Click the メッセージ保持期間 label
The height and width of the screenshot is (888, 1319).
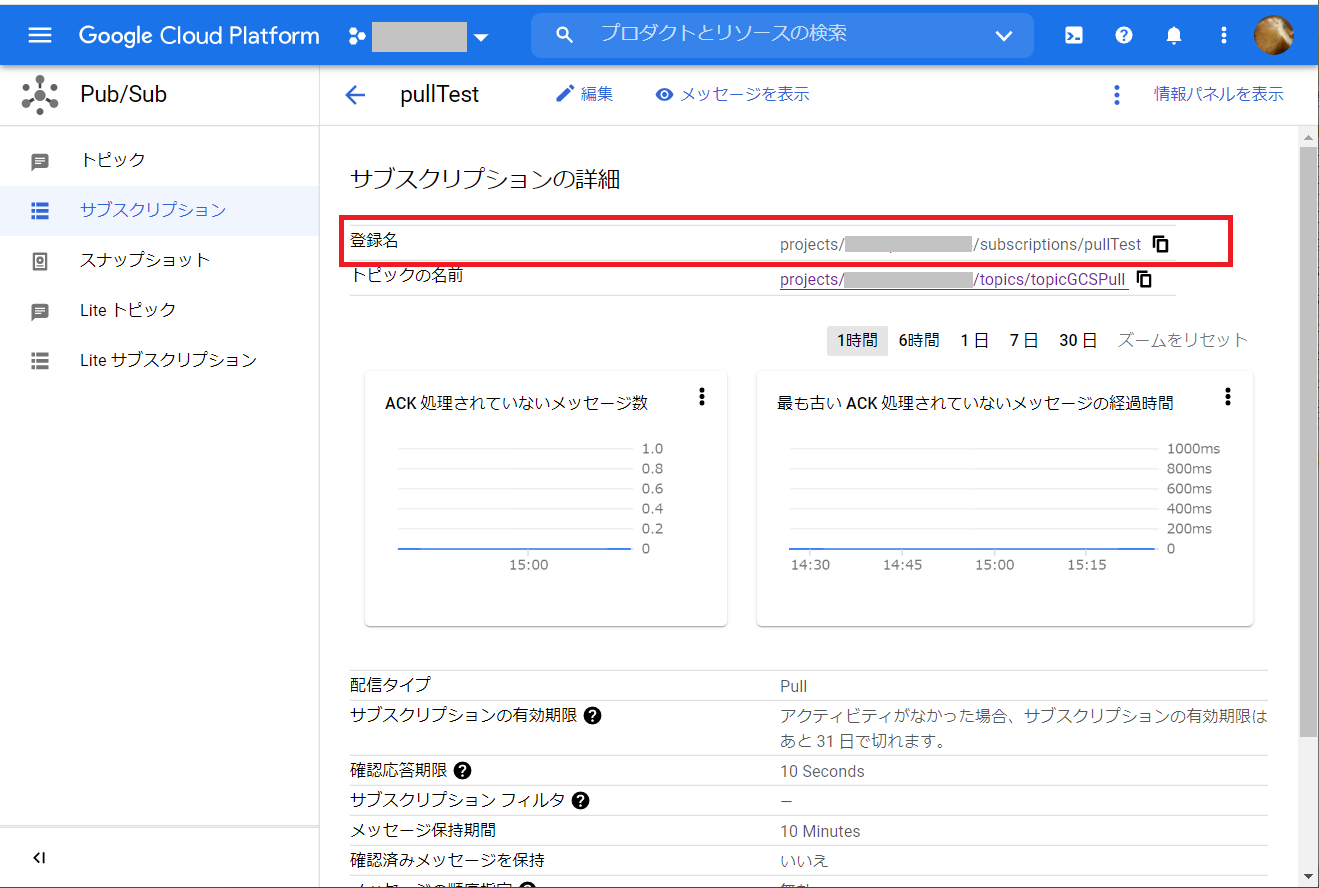point(423,830)
